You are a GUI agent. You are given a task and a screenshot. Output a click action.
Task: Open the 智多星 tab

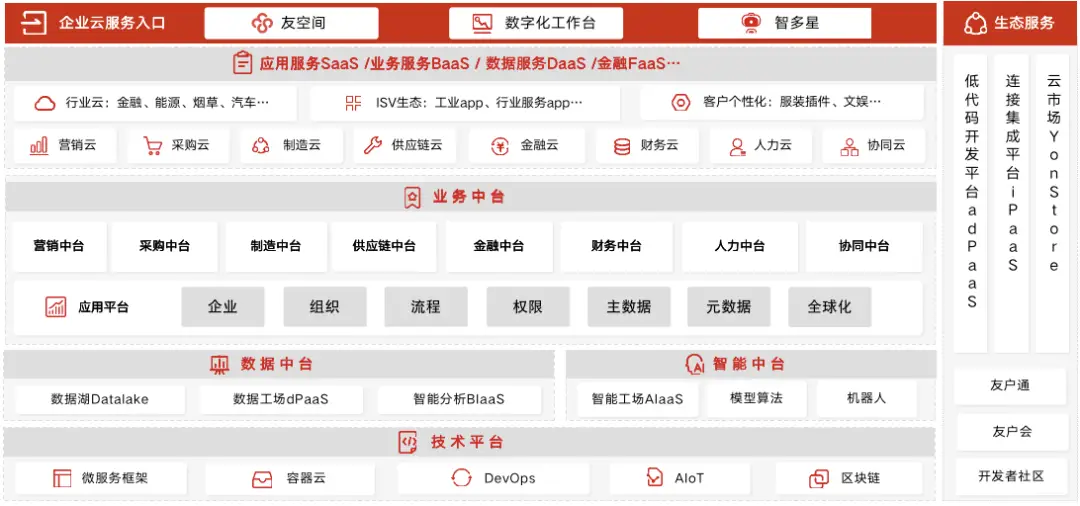[x=785, y=23]
